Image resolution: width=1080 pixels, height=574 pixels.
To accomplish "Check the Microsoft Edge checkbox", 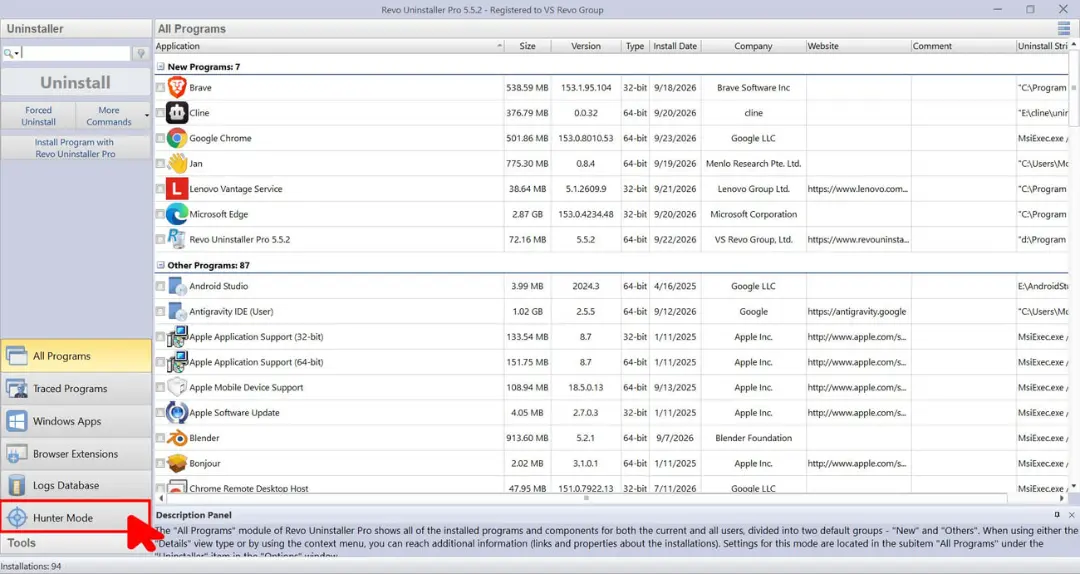I will point(160,215).
